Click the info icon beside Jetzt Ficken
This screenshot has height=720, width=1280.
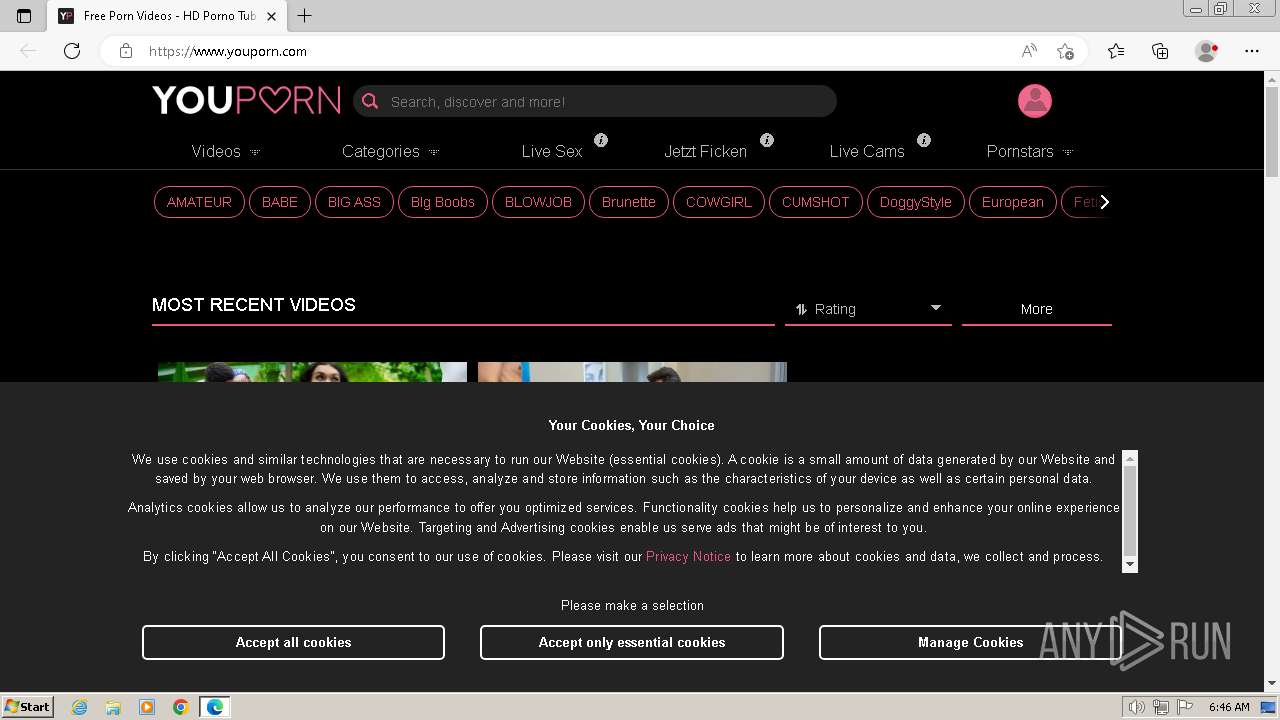pos(767,140)
